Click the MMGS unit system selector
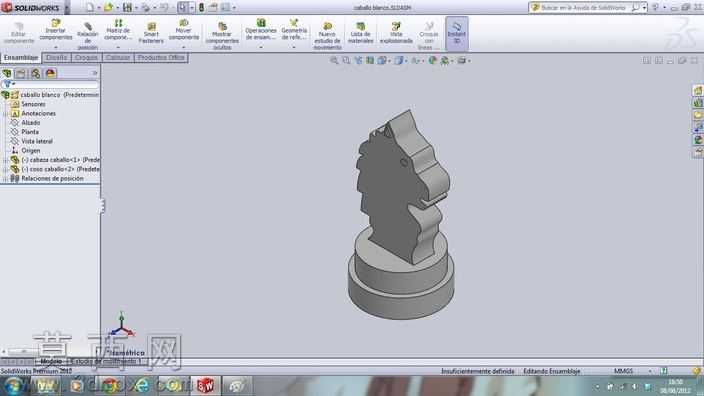Viewport: 704px width, 396px height. click(623, 371)
